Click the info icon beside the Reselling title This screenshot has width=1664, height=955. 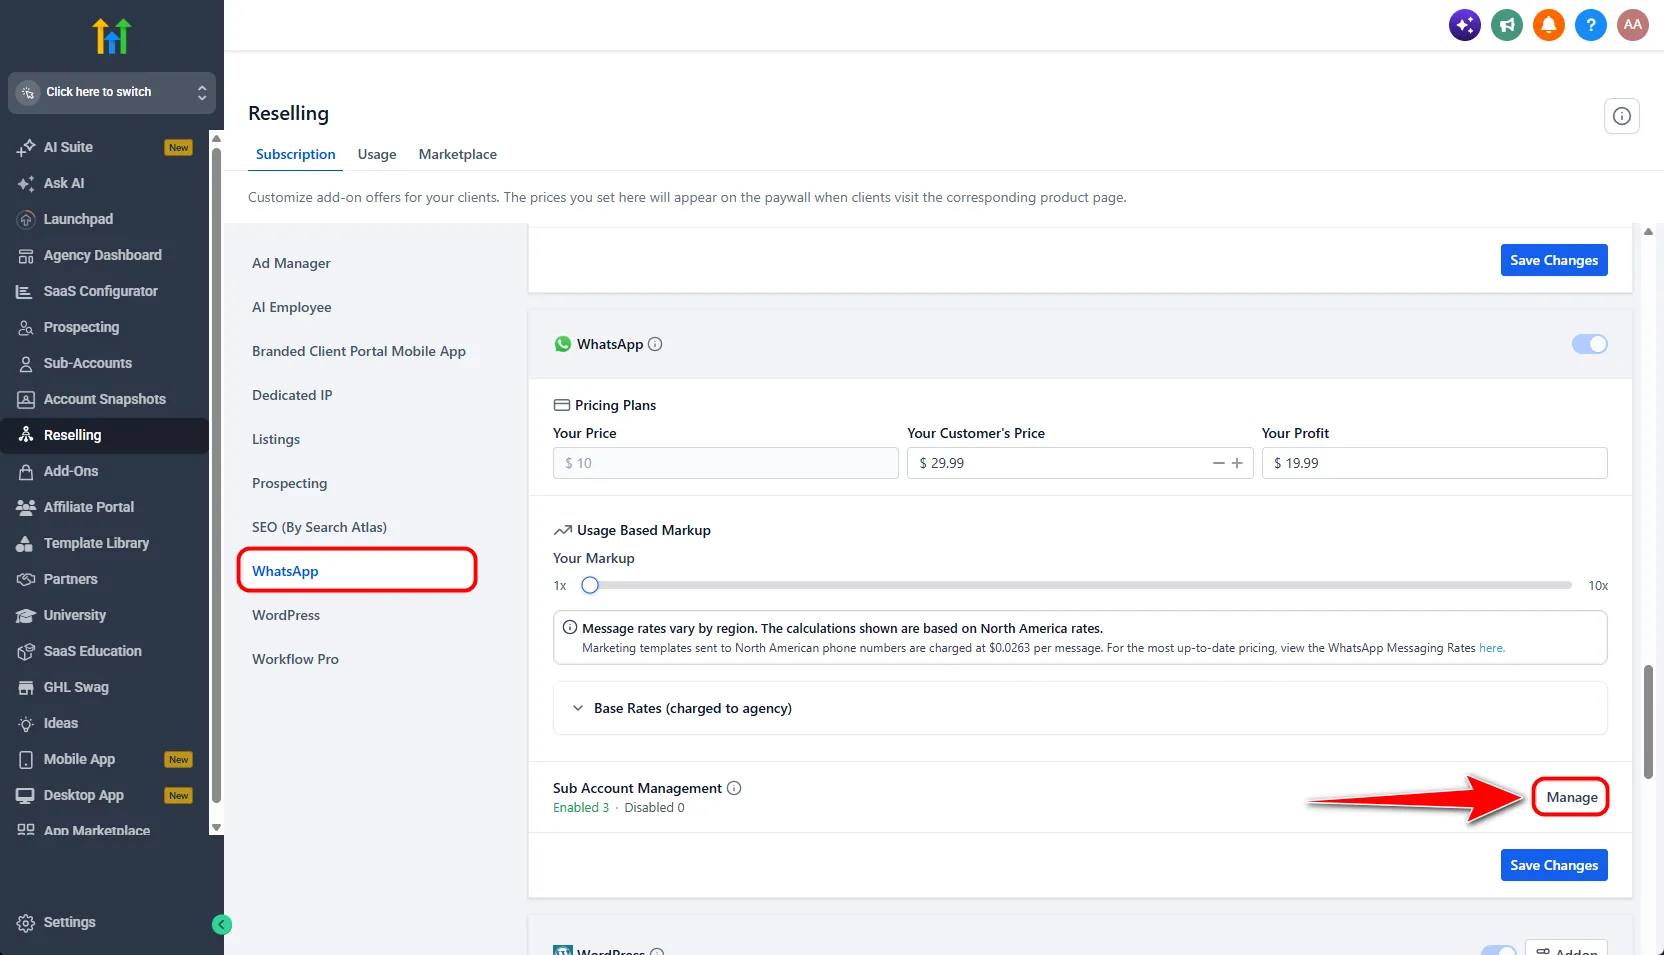coord(1622,116)
